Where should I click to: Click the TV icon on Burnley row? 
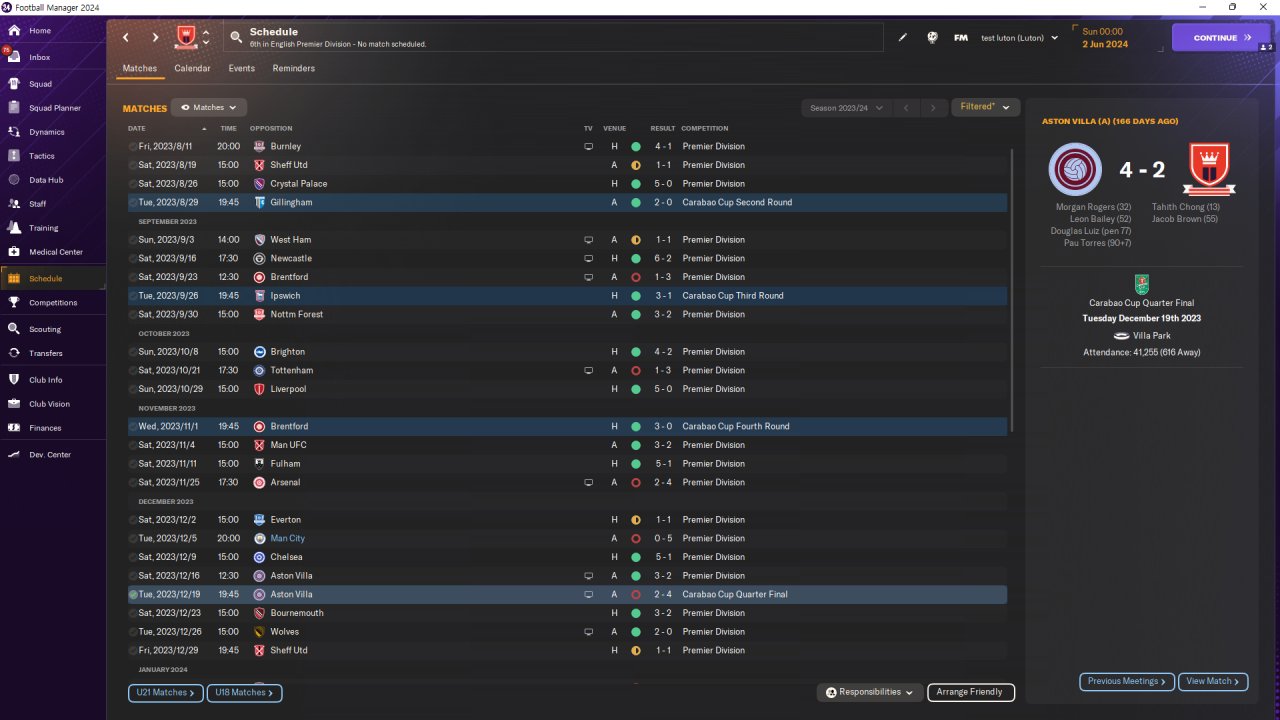[x=589, y=147]
